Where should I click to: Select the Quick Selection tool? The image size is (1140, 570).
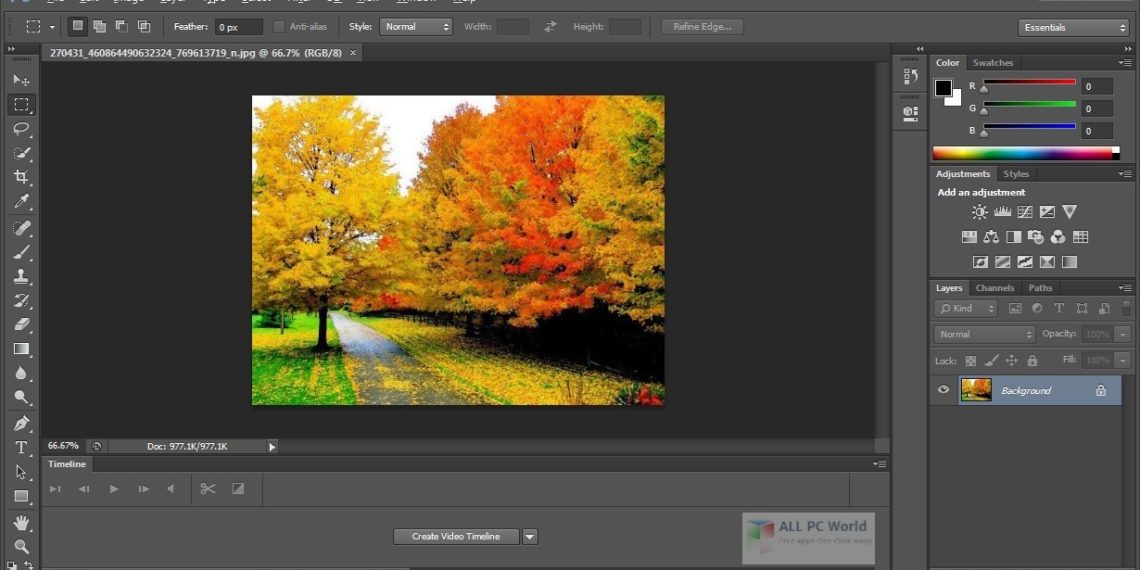tap(21, 153)
